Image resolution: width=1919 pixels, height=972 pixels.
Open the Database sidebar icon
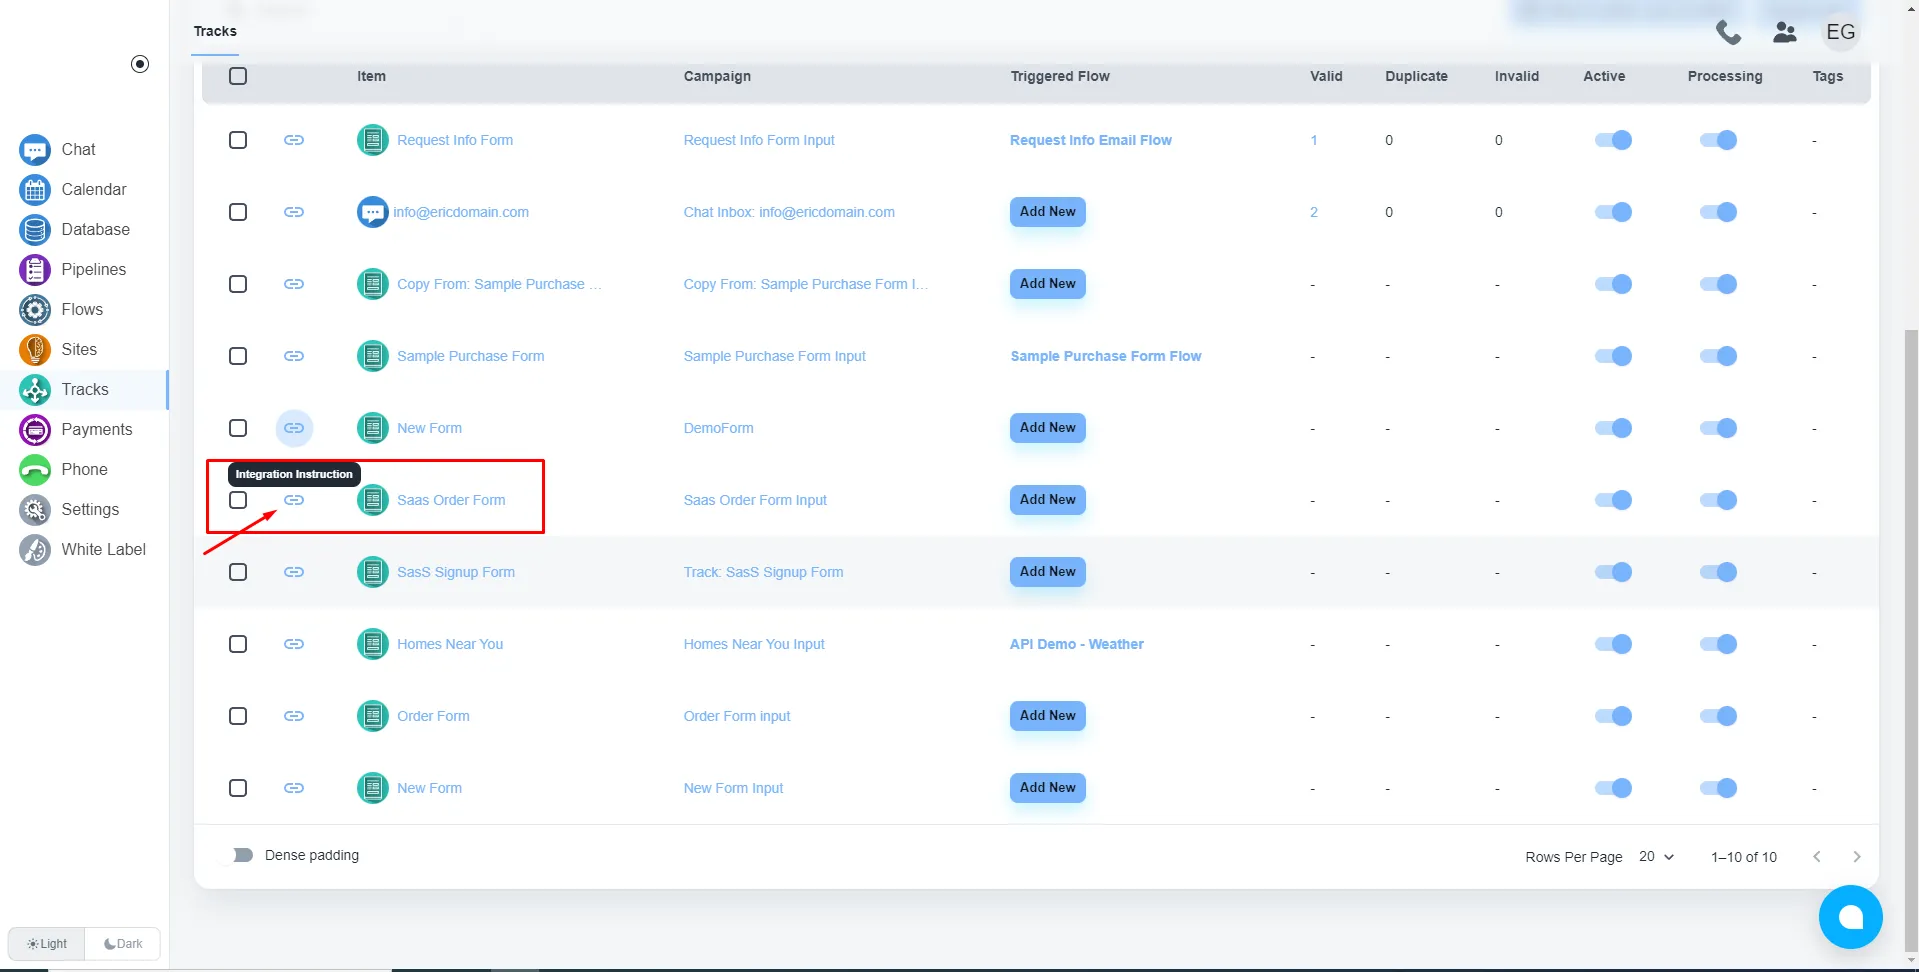(35, 230)
